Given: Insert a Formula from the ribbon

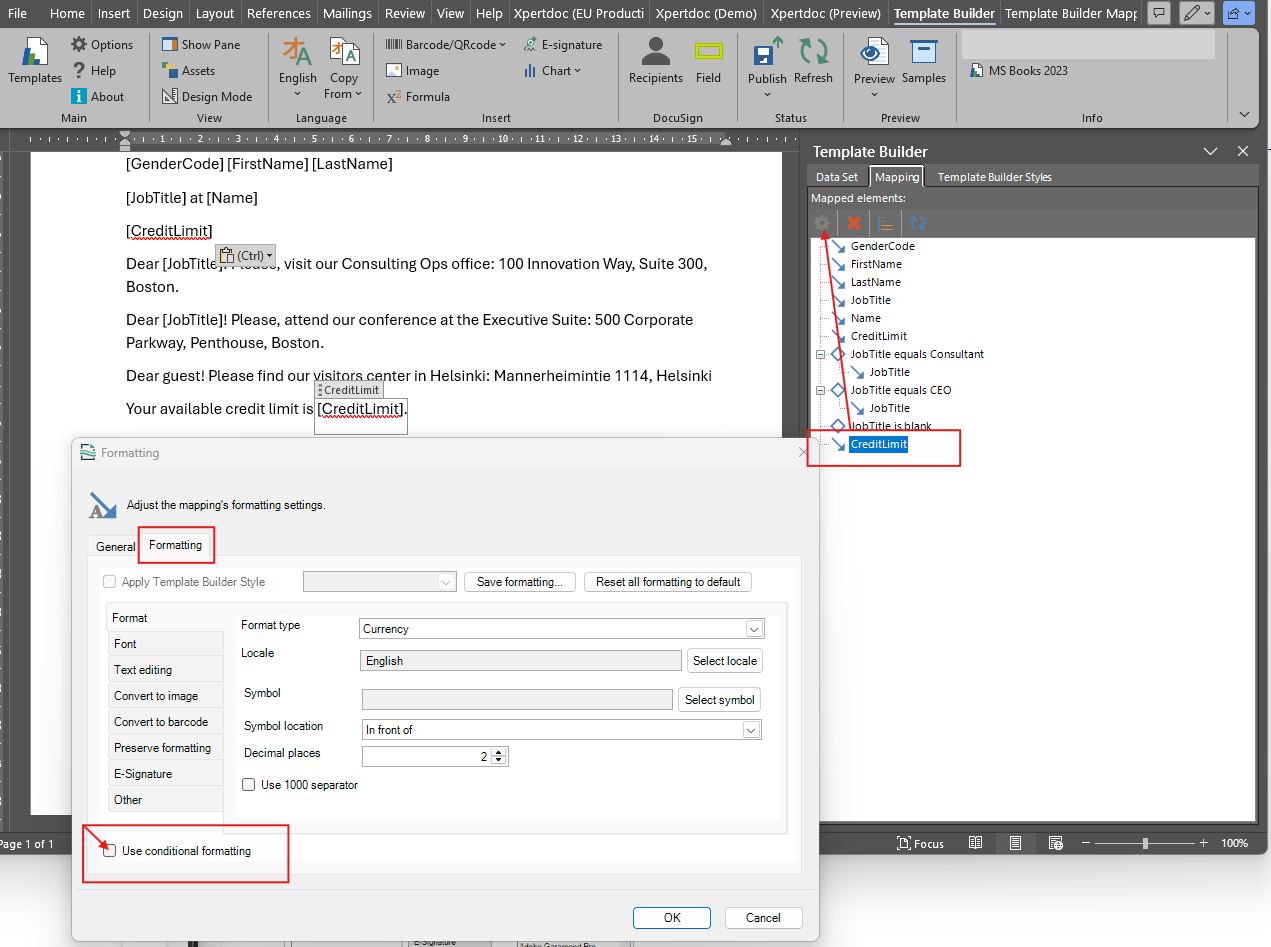Looking at the screenshot, I should pyautogui.click(x=418, y=97).
